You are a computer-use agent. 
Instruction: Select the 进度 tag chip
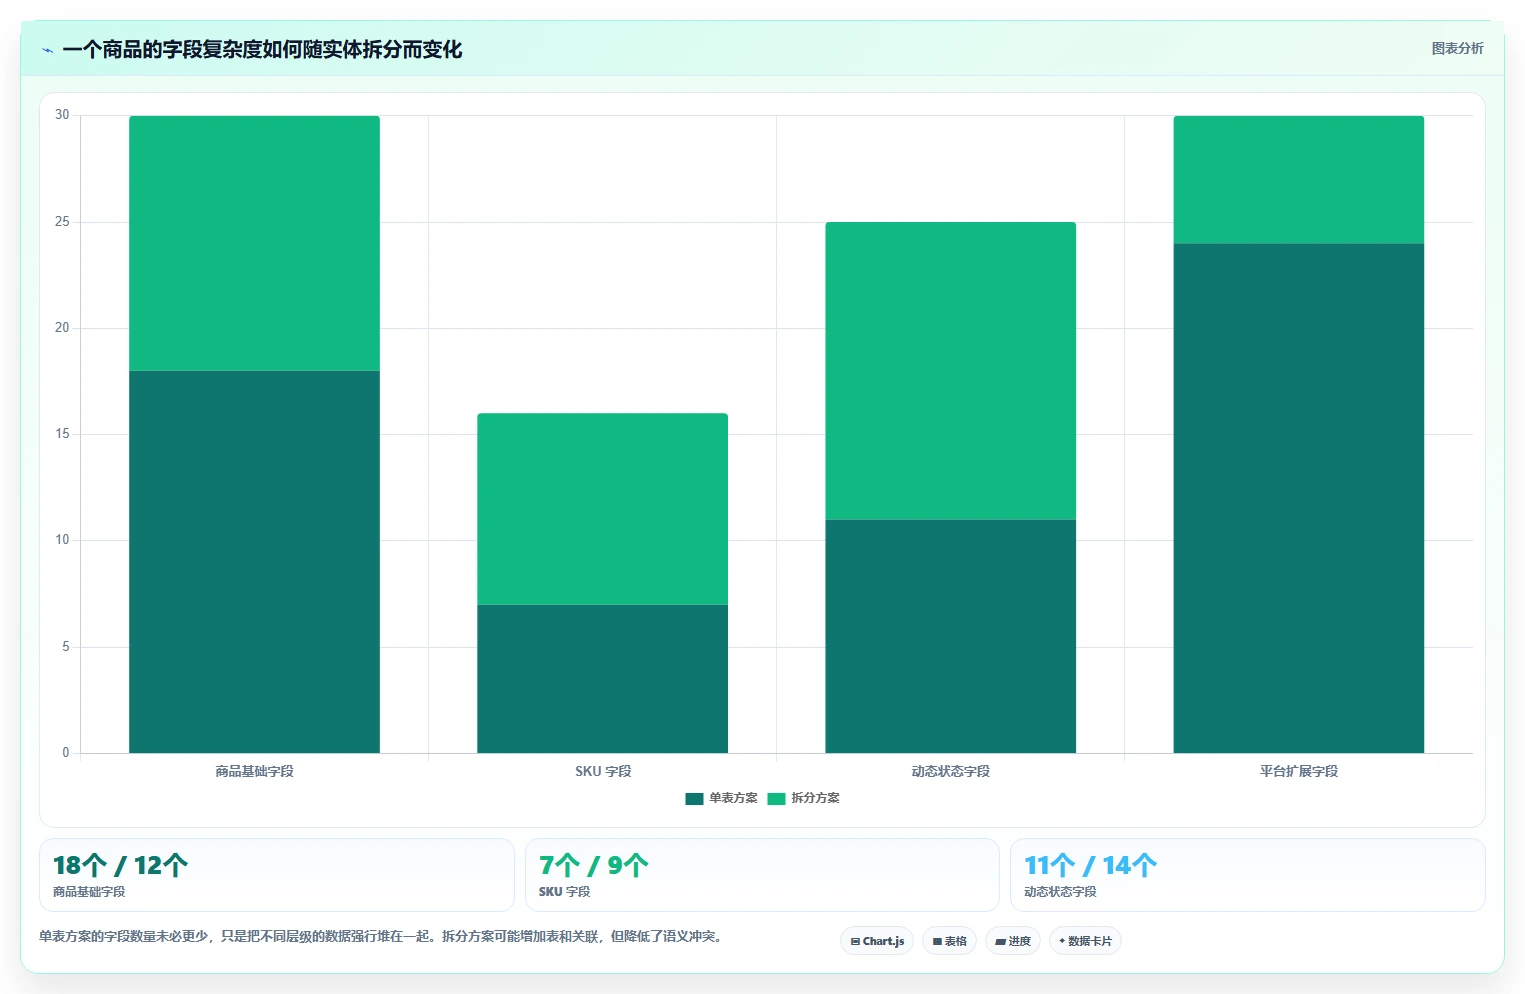(1012, 941)
